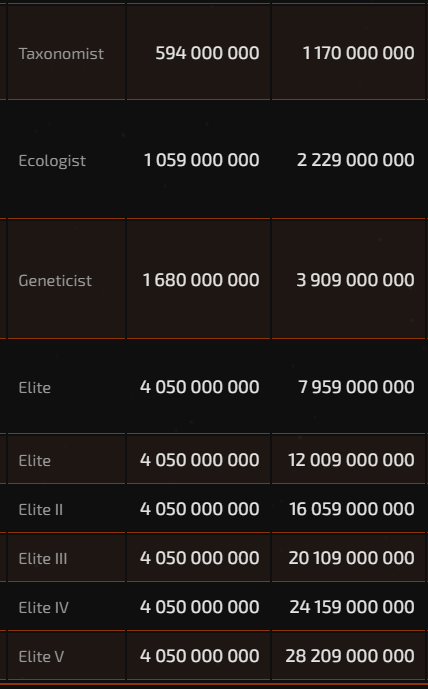Select the Ecologist rank label
The height and width of the screenshot is (689, 428).
click(x=52, y=161)
